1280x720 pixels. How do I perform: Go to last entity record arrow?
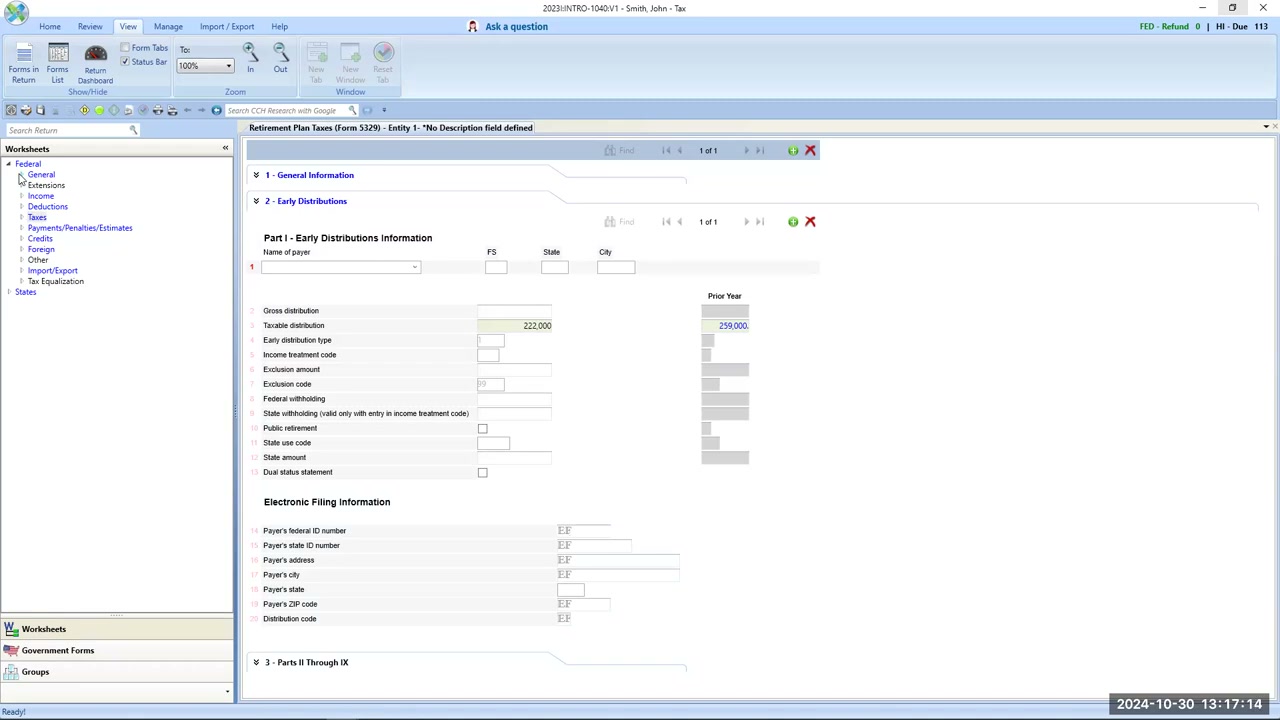pyautogui.click(x=760, y=151)
